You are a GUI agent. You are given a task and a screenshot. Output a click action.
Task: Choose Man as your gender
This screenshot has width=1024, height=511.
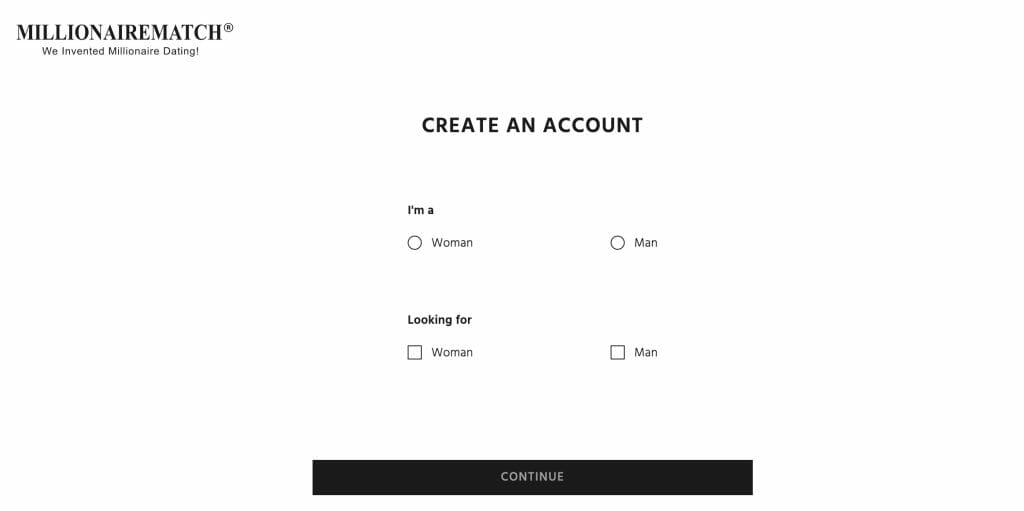coord(618,243)
